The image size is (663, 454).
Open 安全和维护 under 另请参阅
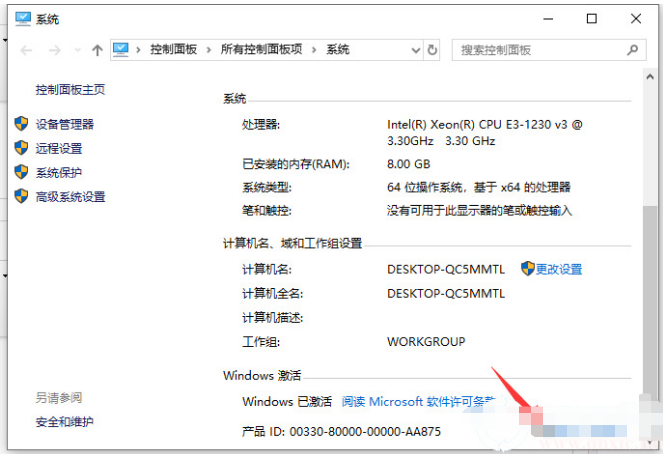[64, 422]
